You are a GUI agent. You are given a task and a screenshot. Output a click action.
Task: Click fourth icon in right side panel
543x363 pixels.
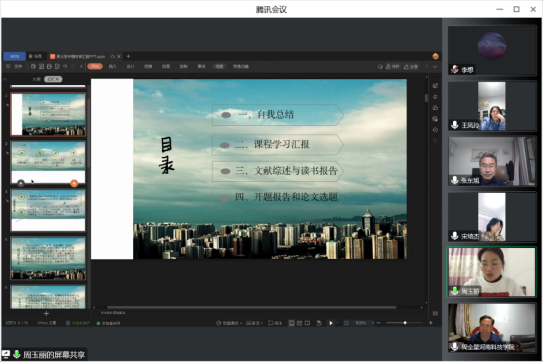[x=435, y=119]
